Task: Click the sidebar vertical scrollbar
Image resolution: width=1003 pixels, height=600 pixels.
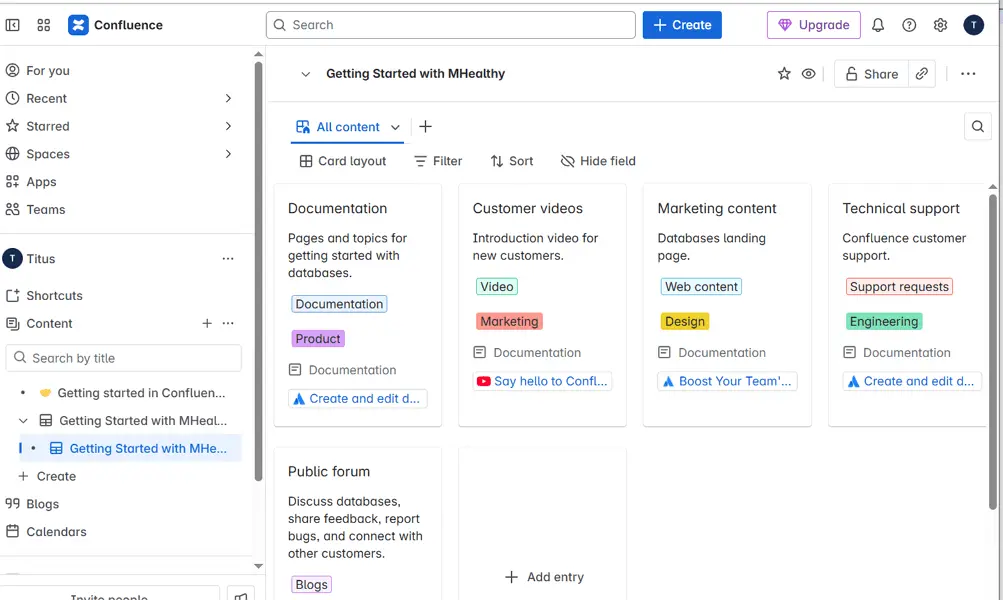Action: (258, 271)
